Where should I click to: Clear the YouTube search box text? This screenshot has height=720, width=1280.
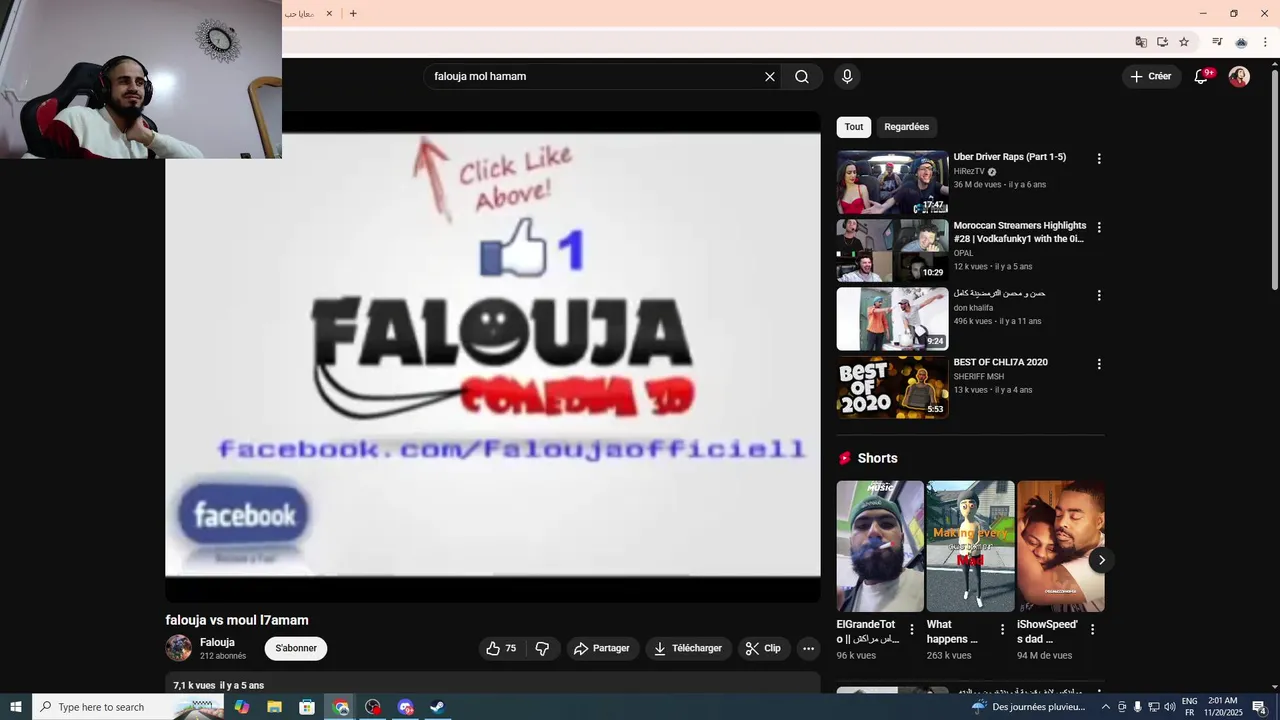coord(770,76)
